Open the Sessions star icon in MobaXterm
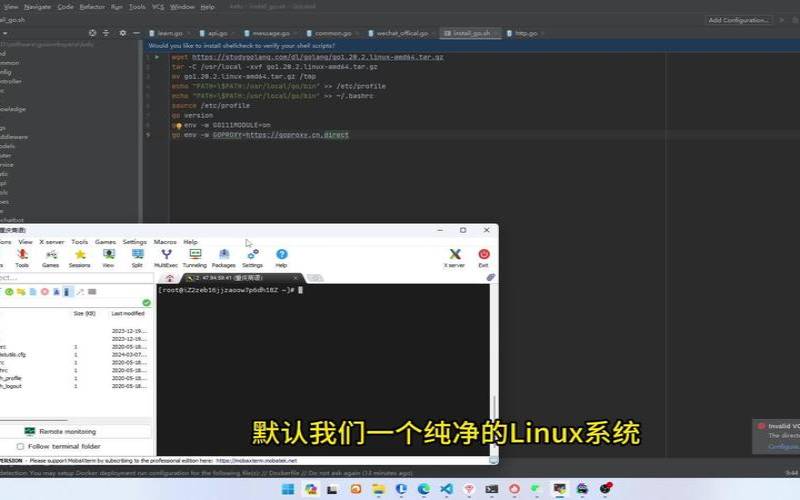 point(80,258)
